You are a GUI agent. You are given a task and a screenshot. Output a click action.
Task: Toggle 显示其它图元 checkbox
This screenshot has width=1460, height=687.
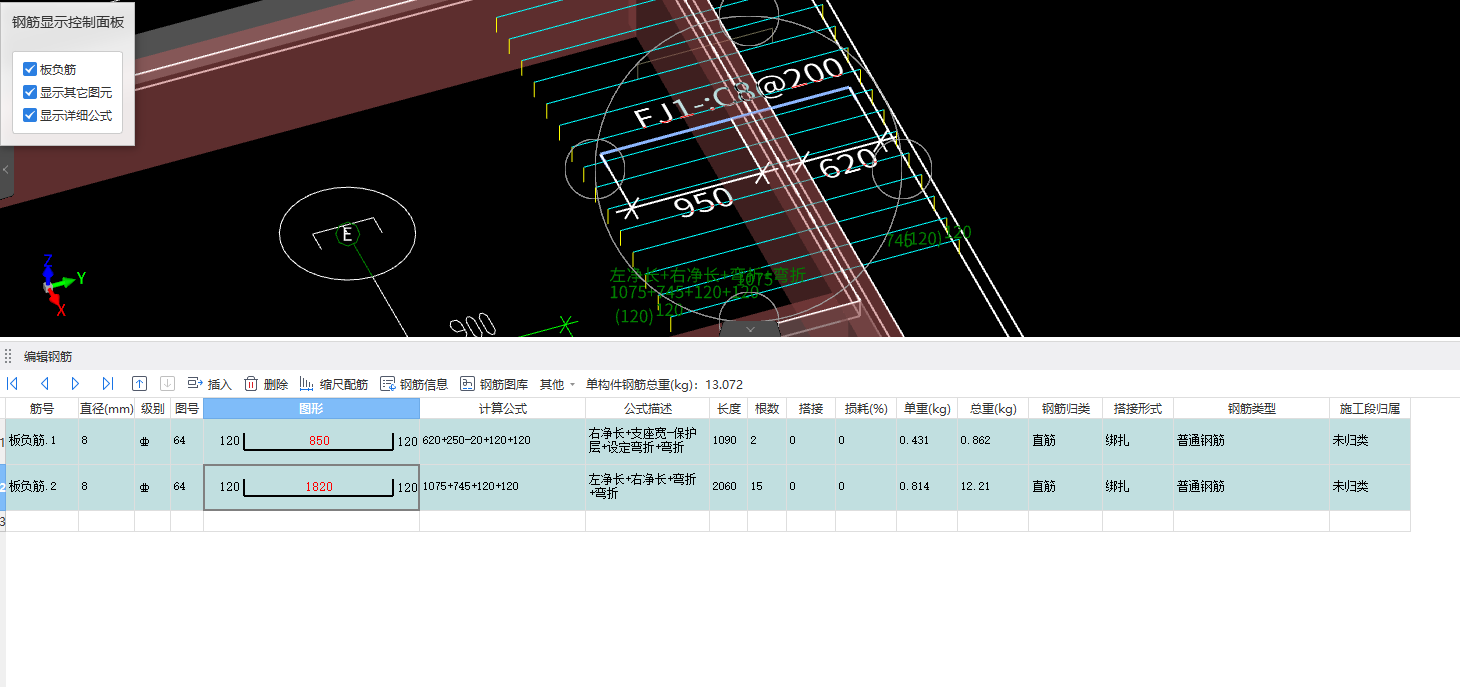pos(30,92)
